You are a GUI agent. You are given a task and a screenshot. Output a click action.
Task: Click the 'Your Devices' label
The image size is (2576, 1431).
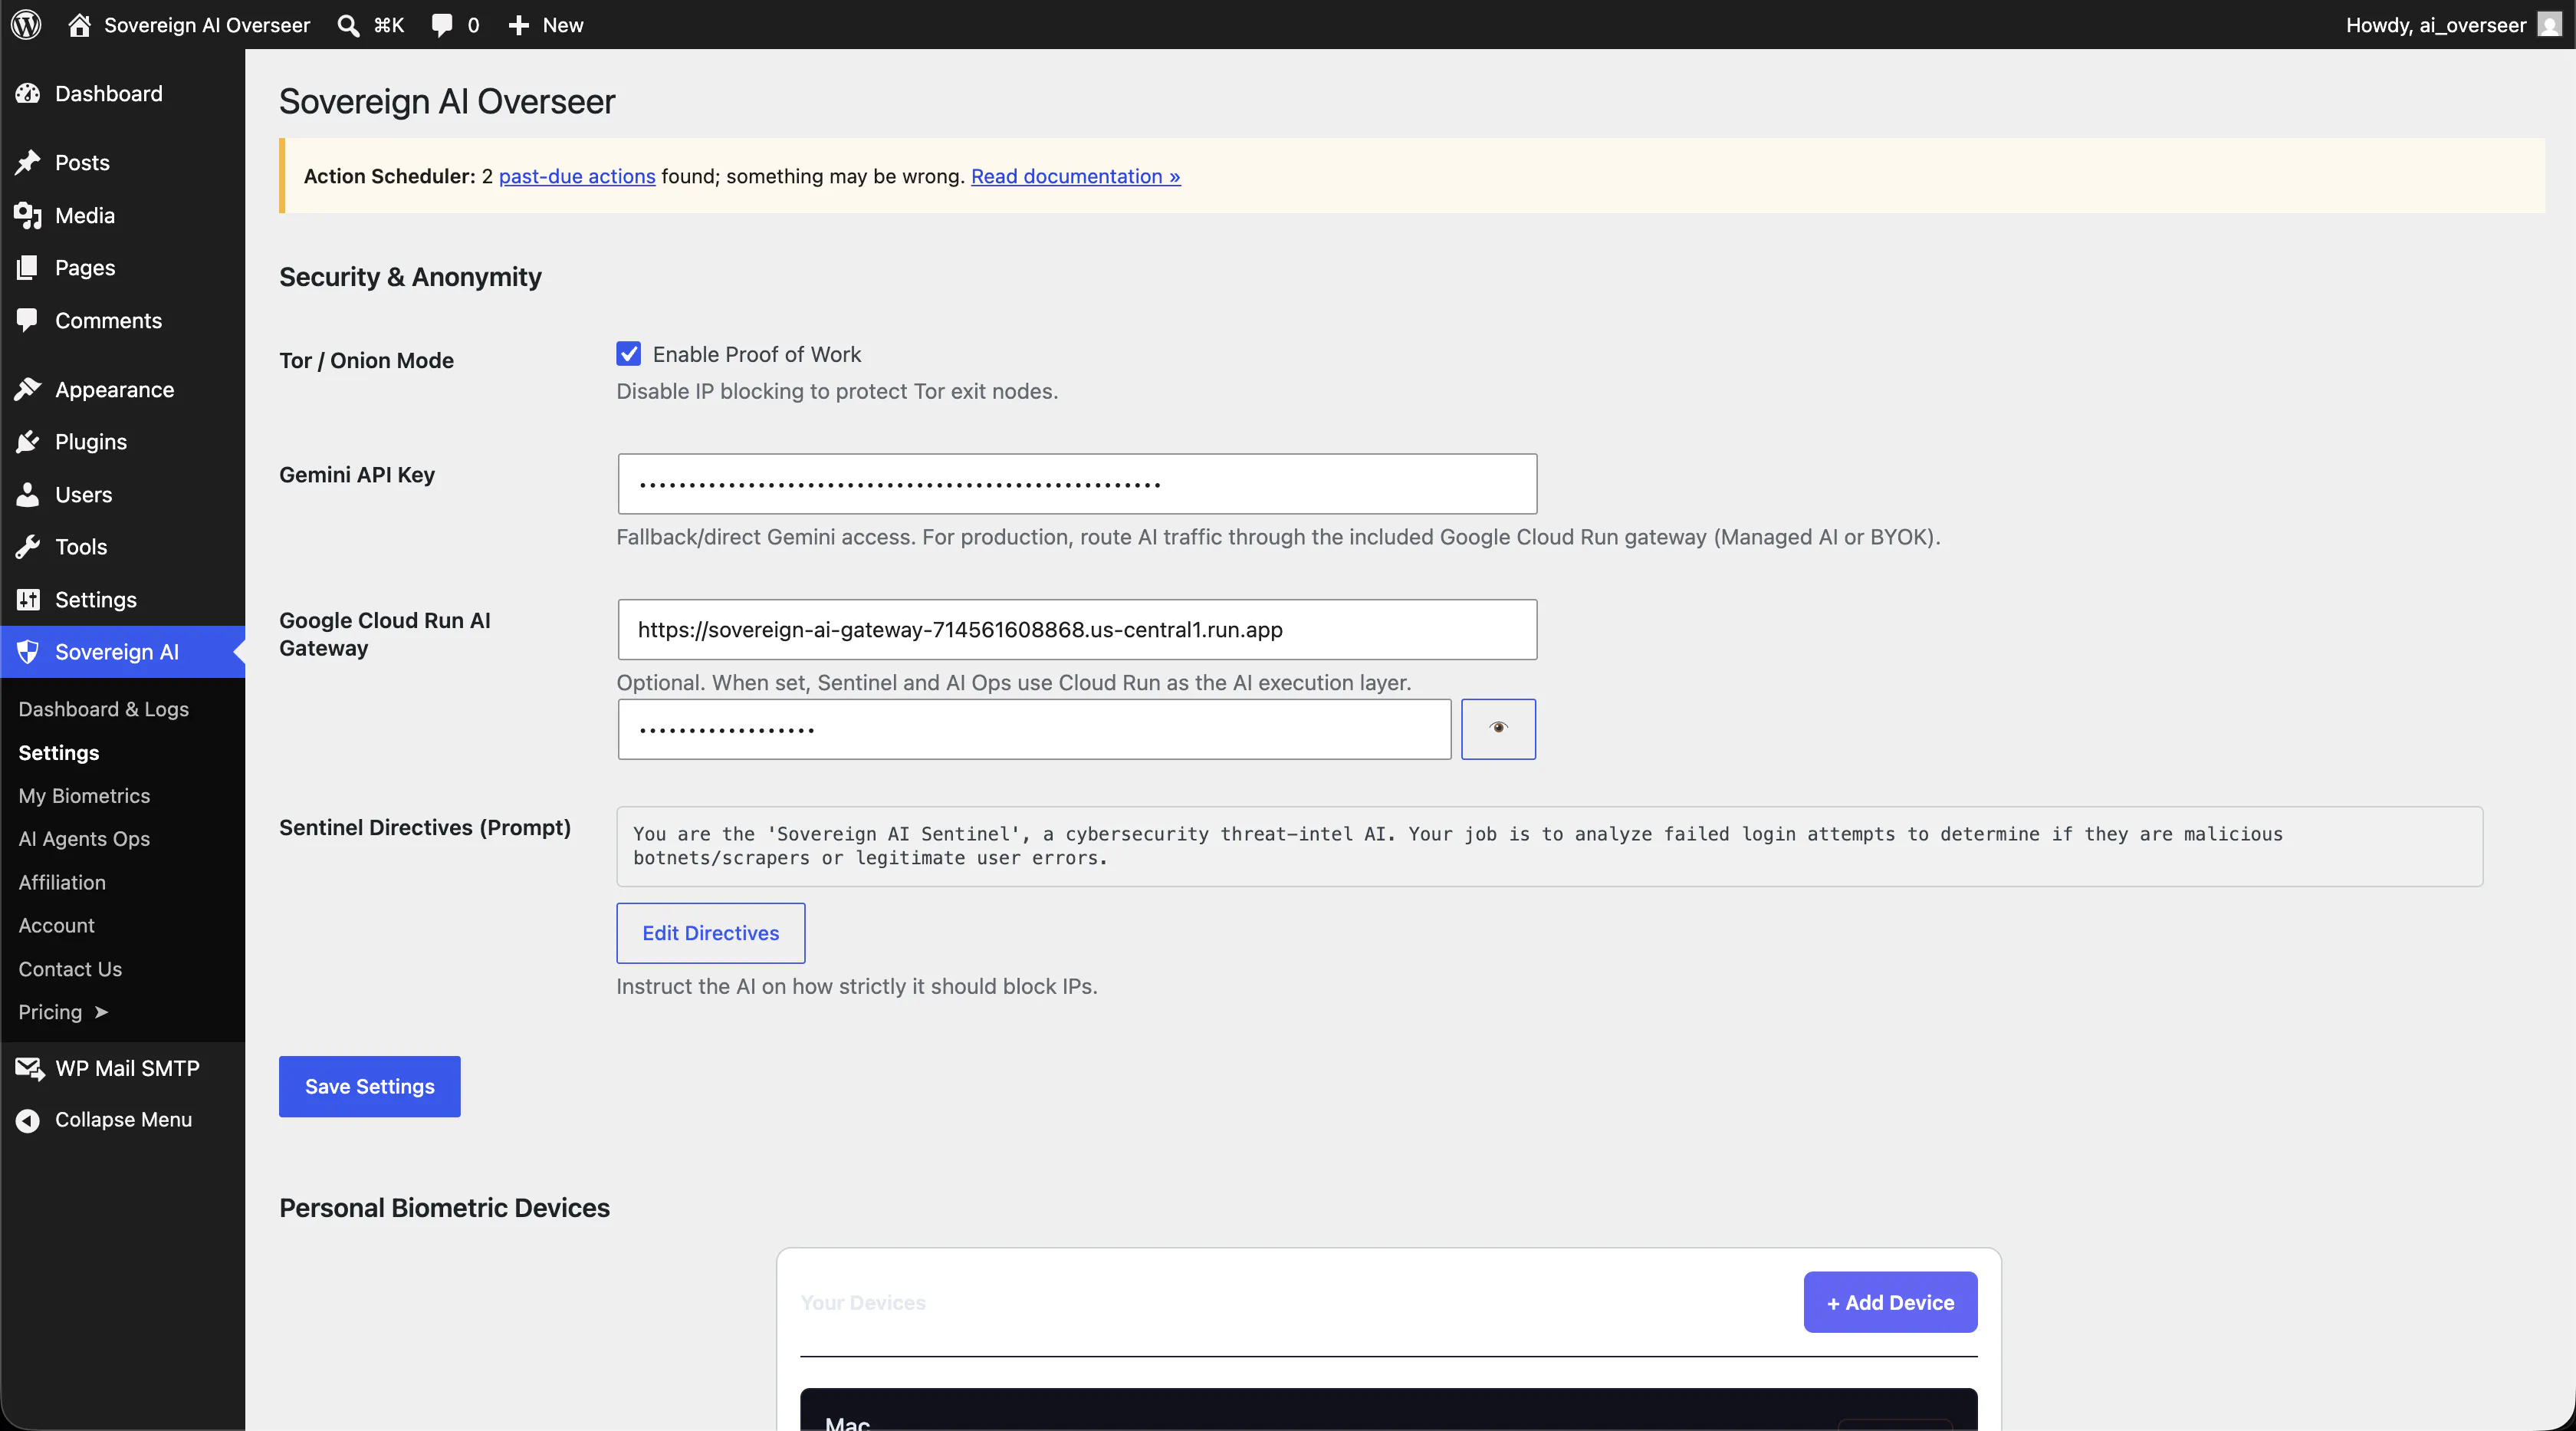[863, 1302]
